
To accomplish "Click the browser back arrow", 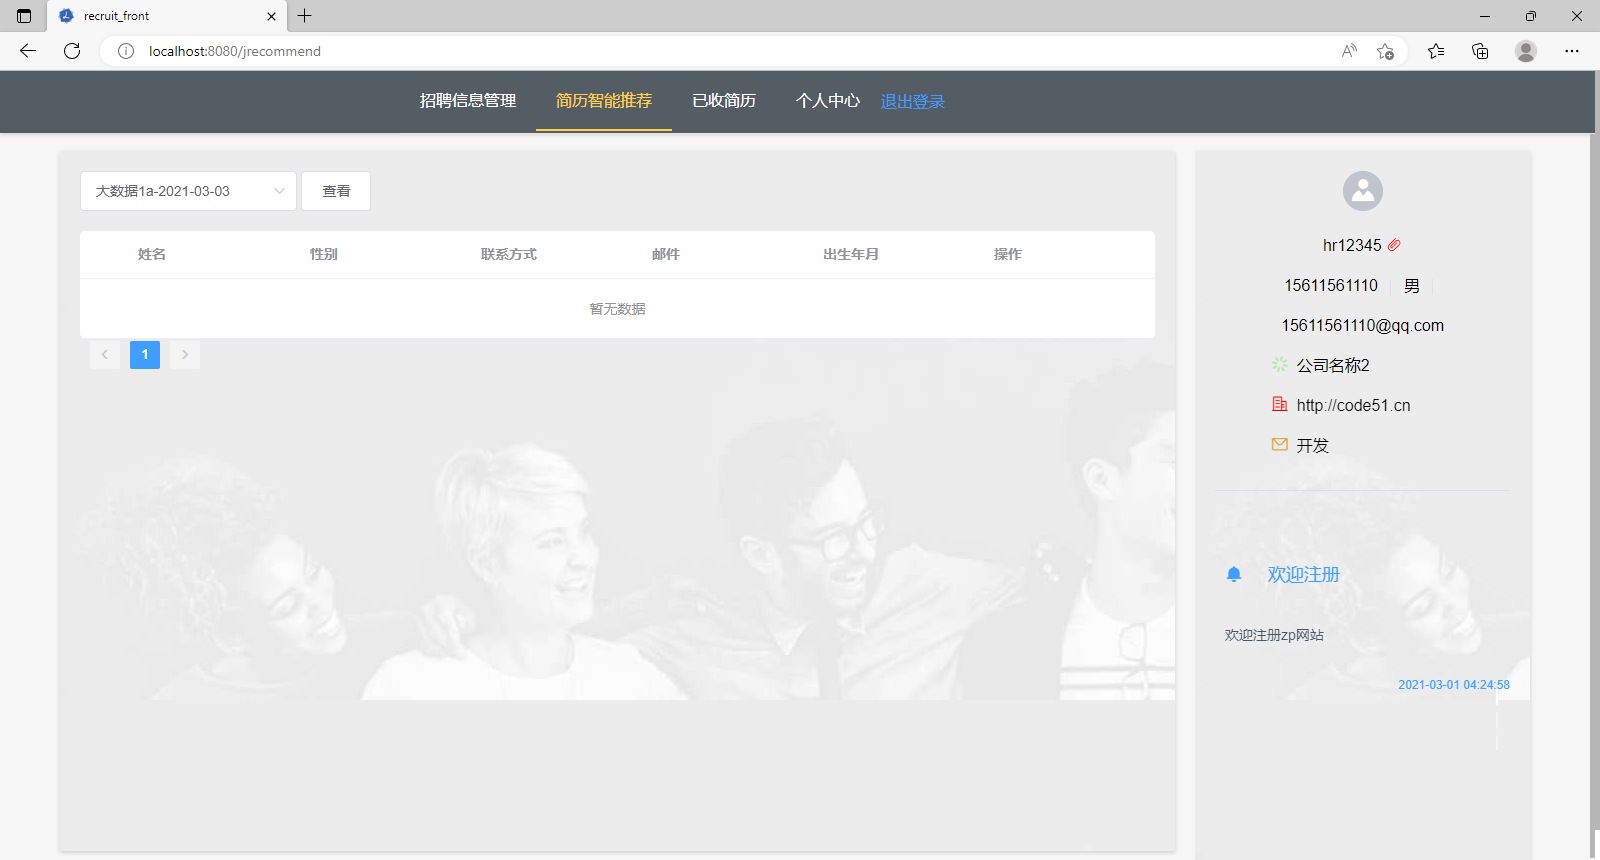I will [x=28, y=51].
